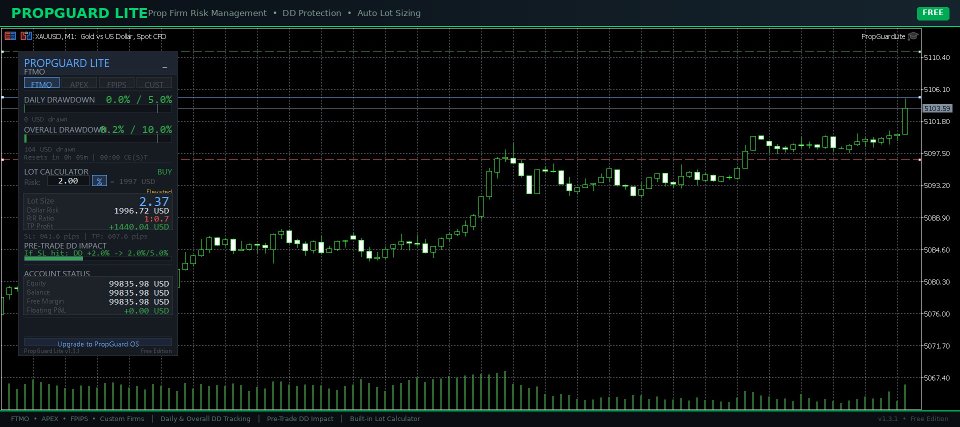Click the Daily Drawdown progress bar
Viewport: 960px width, 427px height.
point(98,109)
